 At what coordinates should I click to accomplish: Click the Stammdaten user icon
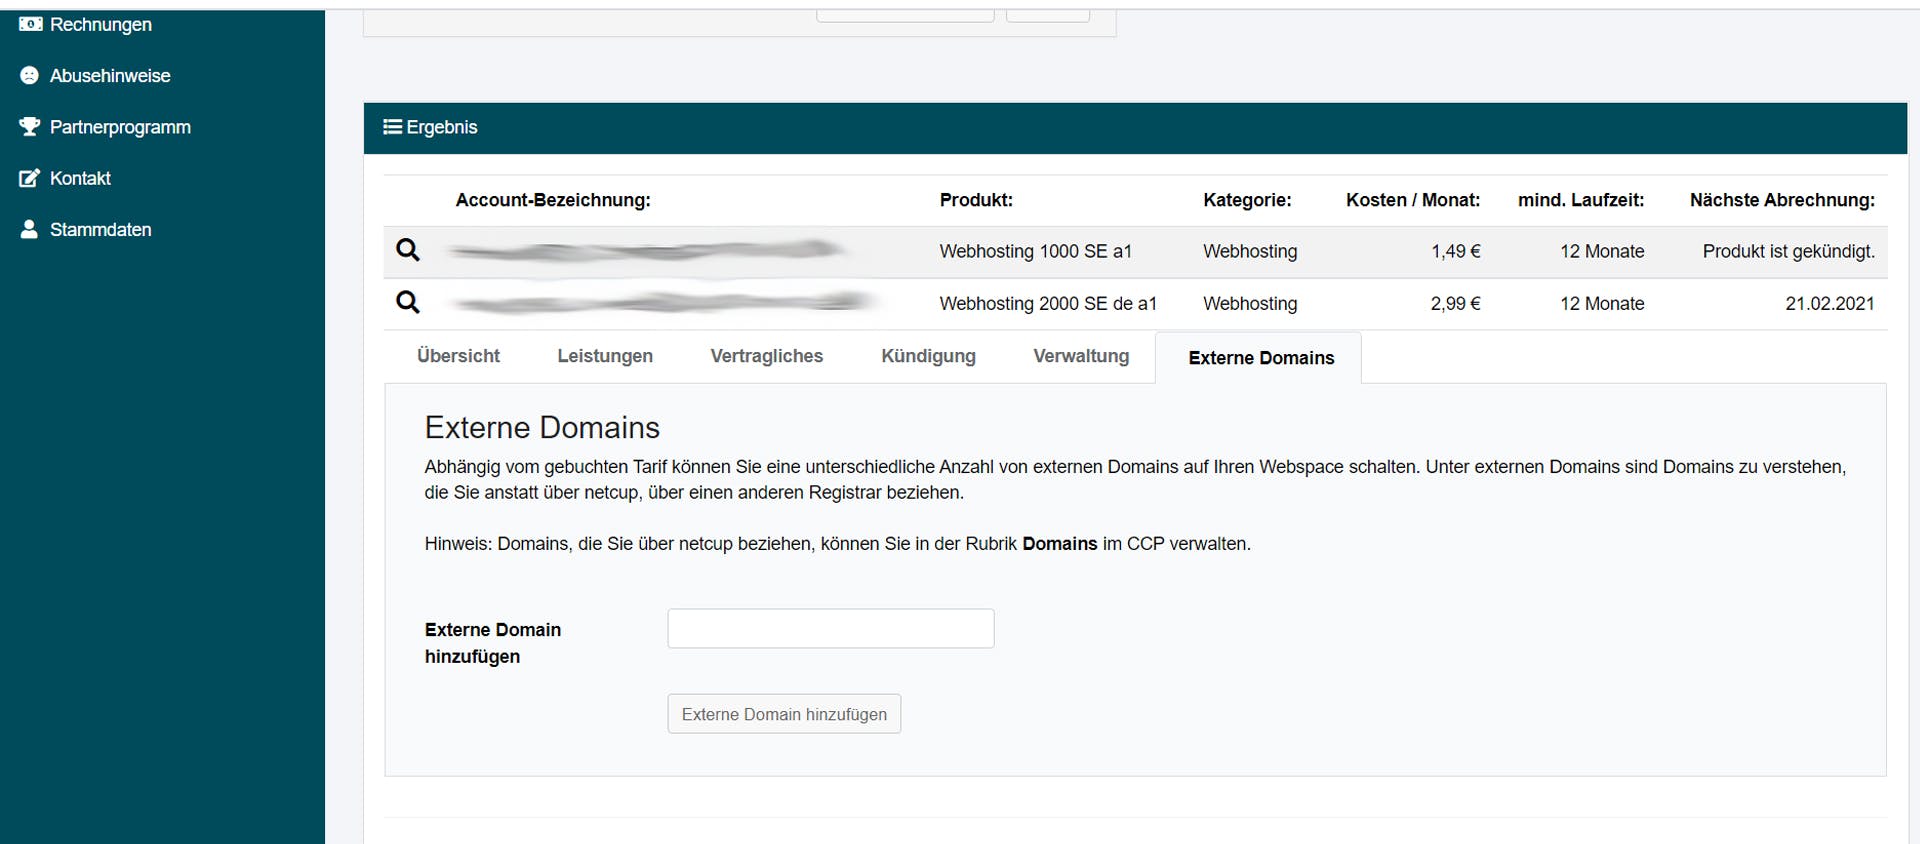click(x=30, y=229)
